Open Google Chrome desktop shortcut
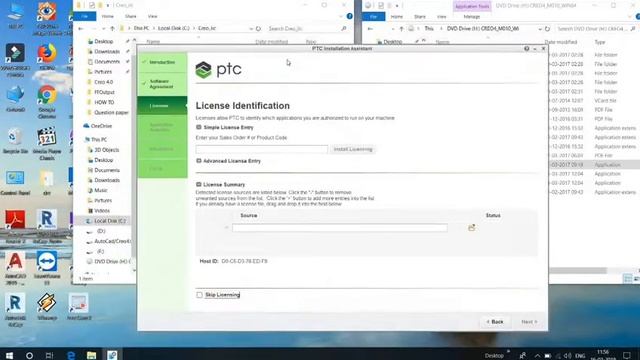The image size is (640, 360). click(x=47, y=102)
